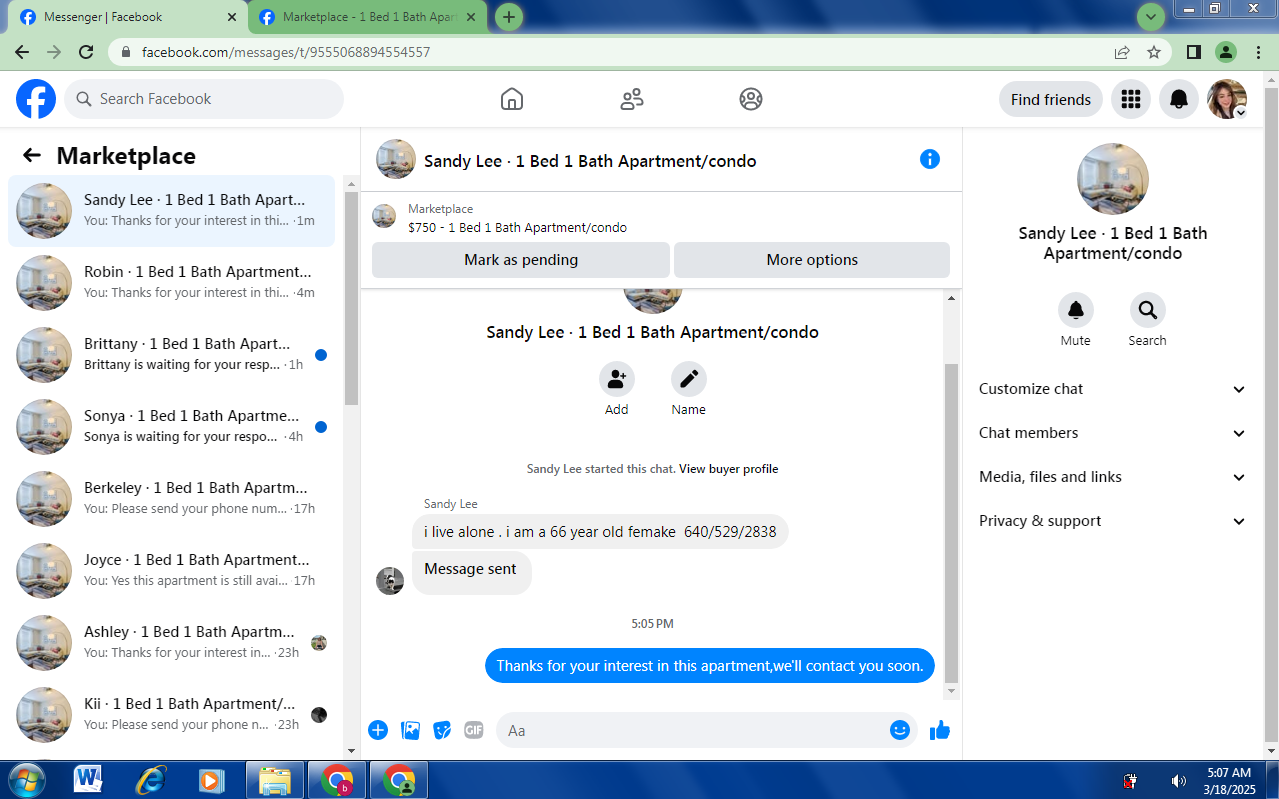Open more actions plus icon
The image size is (1279, 799).
point(378,730)
